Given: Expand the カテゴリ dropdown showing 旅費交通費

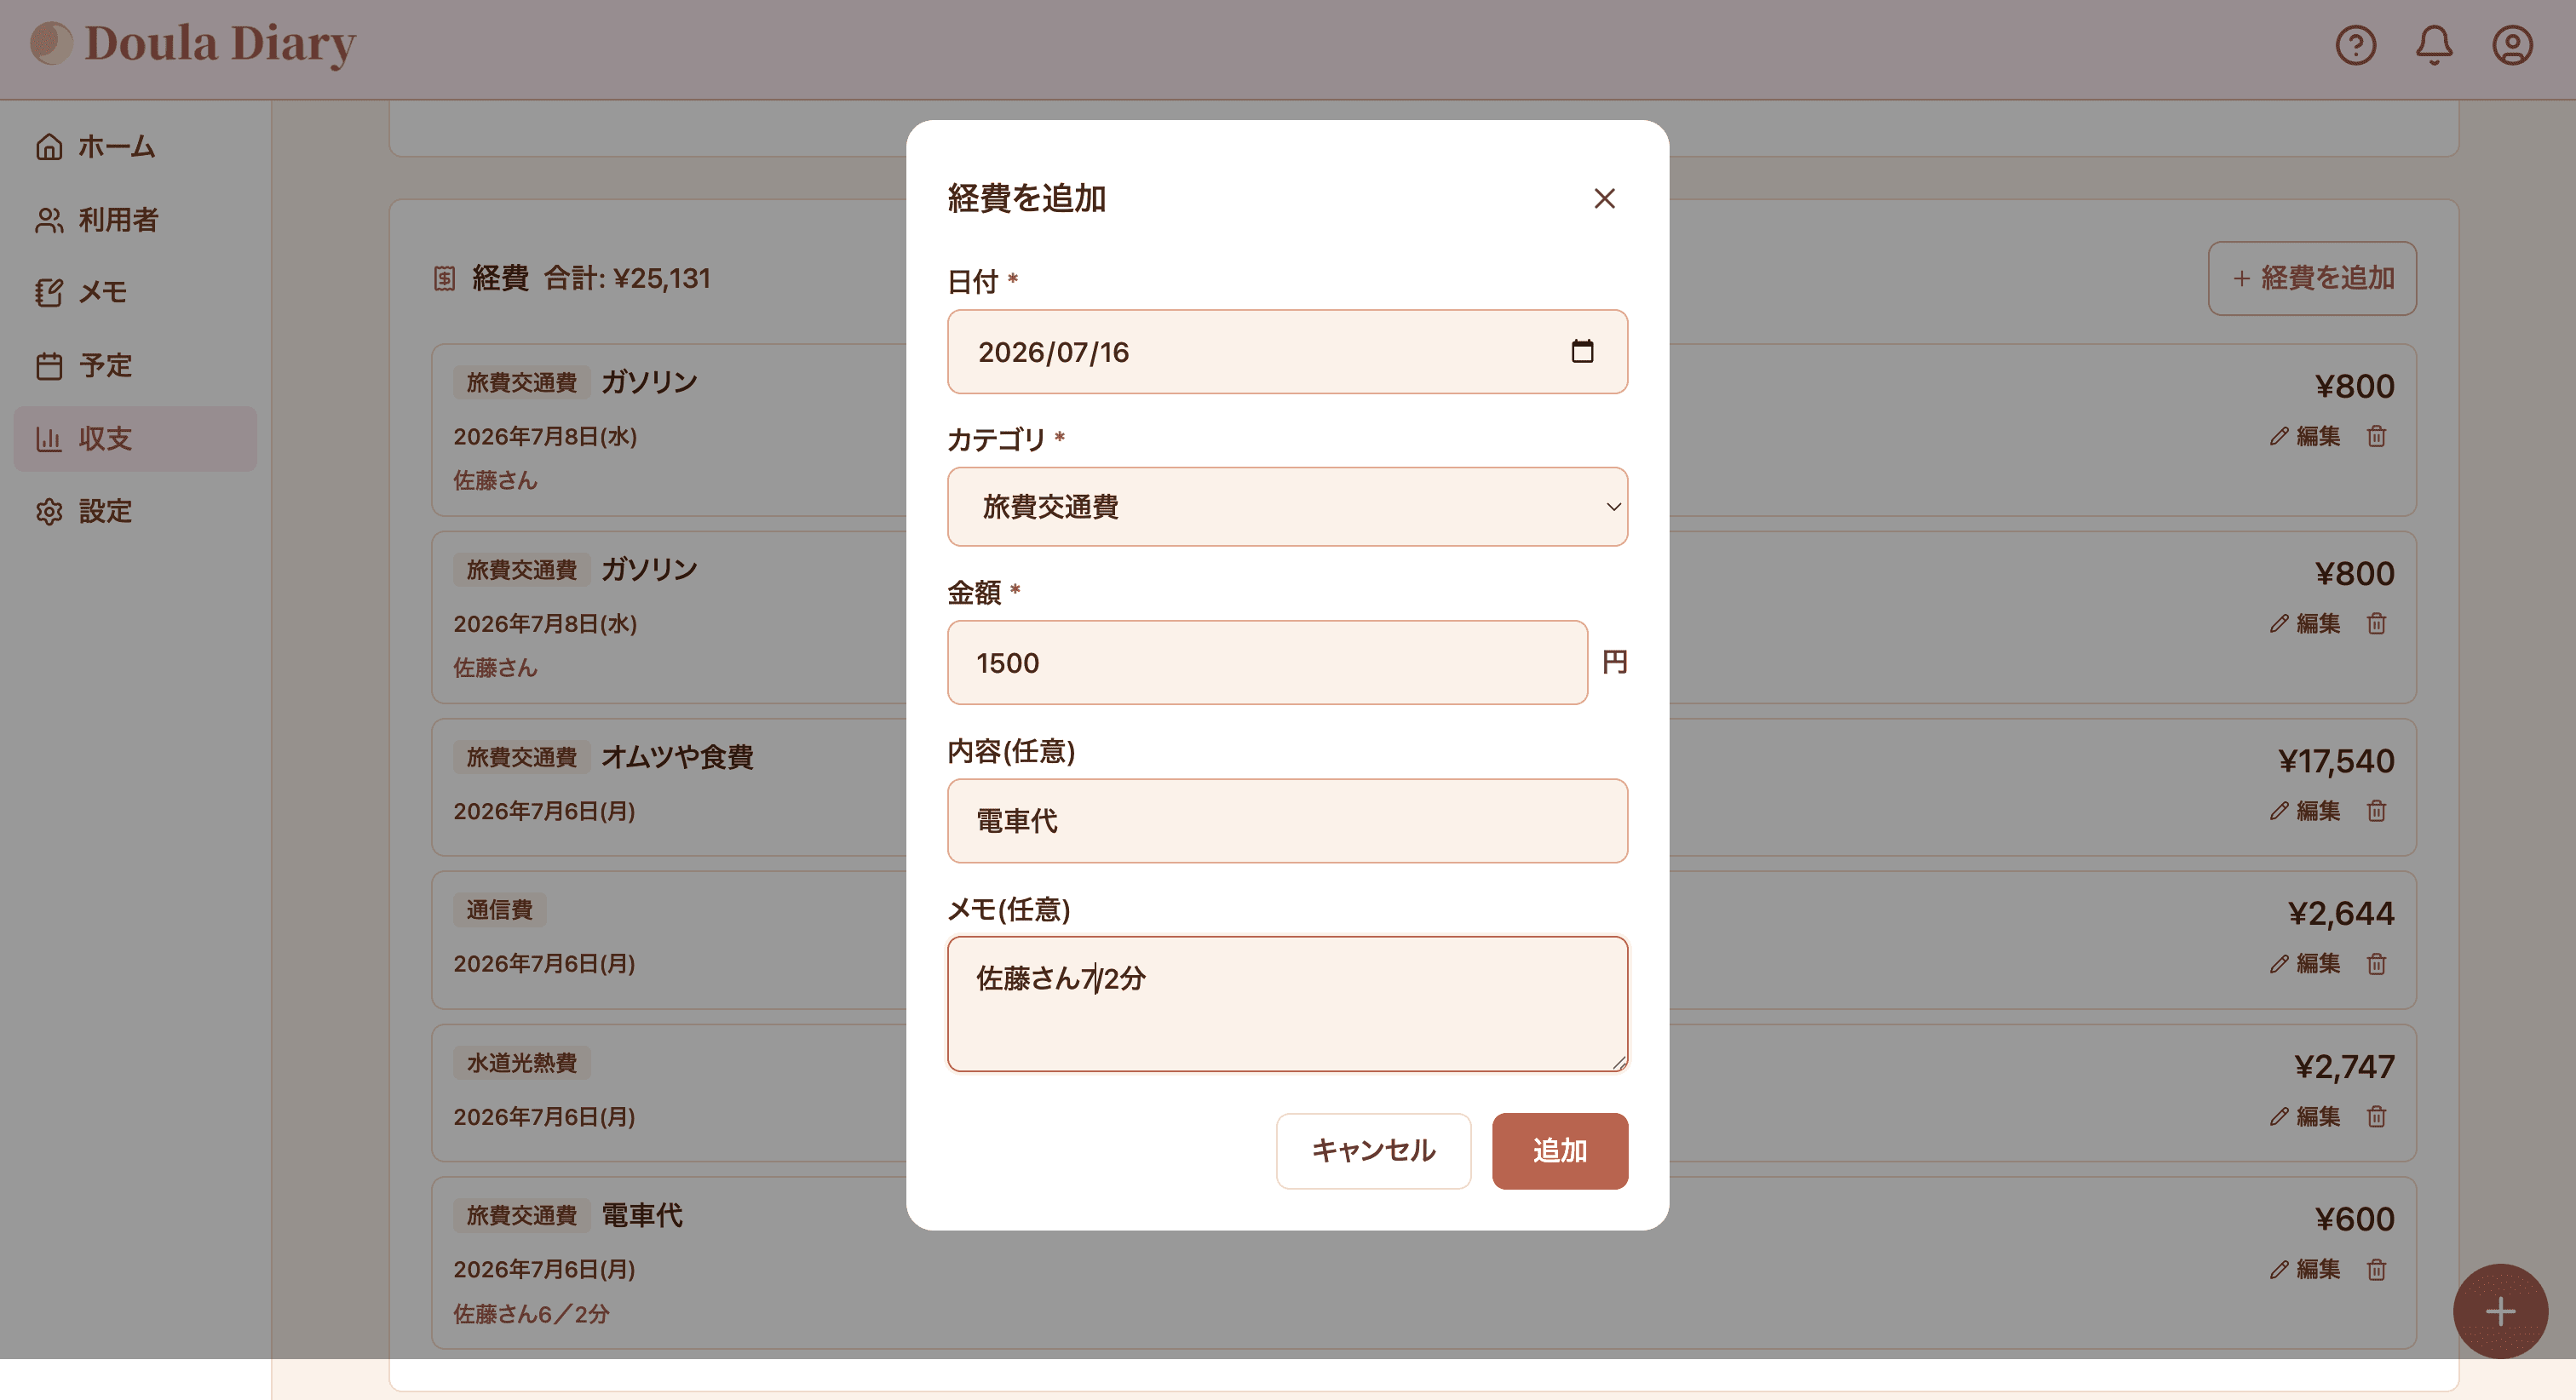Looking at the screenshot, I should click(x=1287, y=507).
